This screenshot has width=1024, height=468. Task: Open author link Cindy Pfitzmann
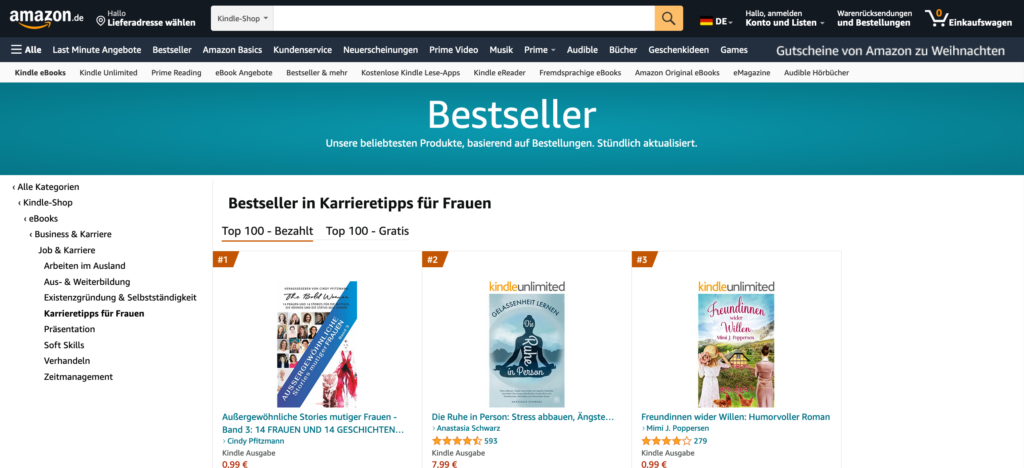click(255, 441)
